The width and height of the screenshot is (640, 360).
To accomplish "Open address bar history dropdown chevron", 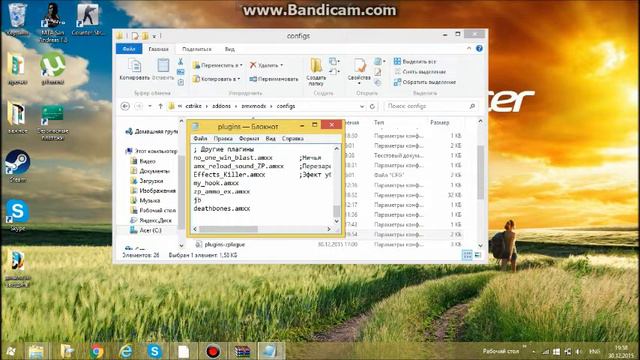I will coord(362,106).
